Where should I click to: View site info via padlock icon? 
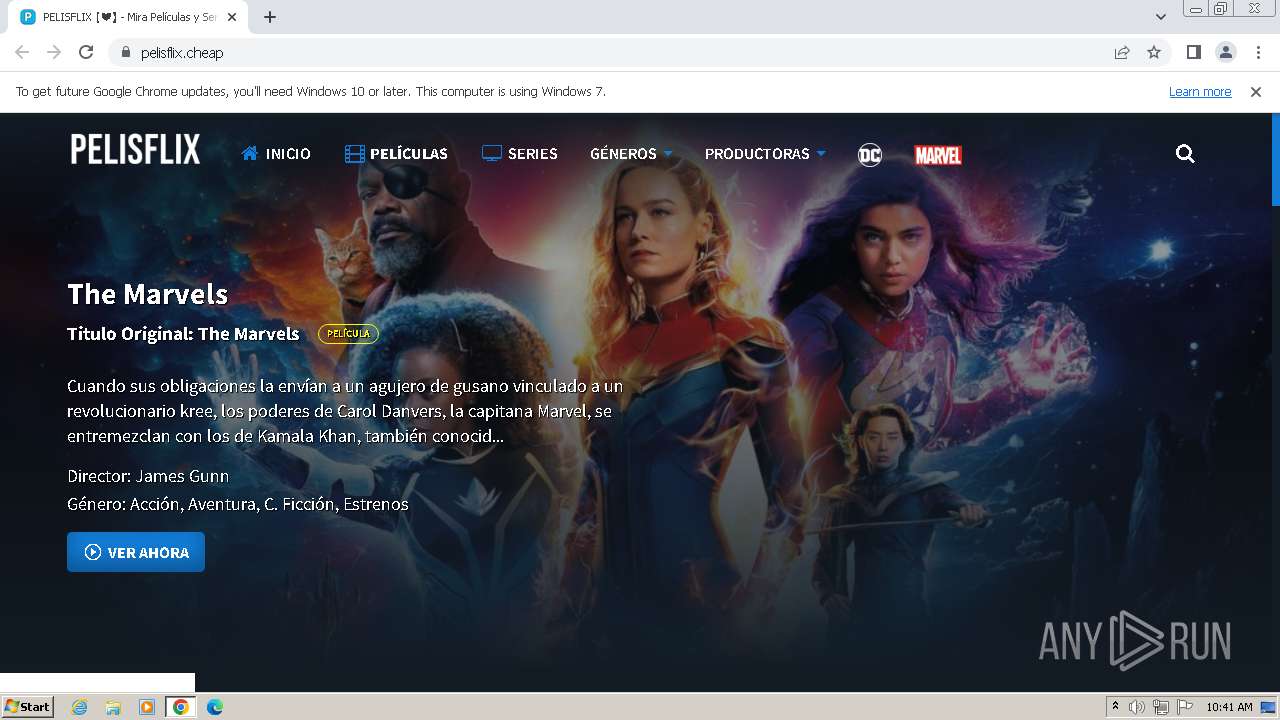[x=125, y=52]
